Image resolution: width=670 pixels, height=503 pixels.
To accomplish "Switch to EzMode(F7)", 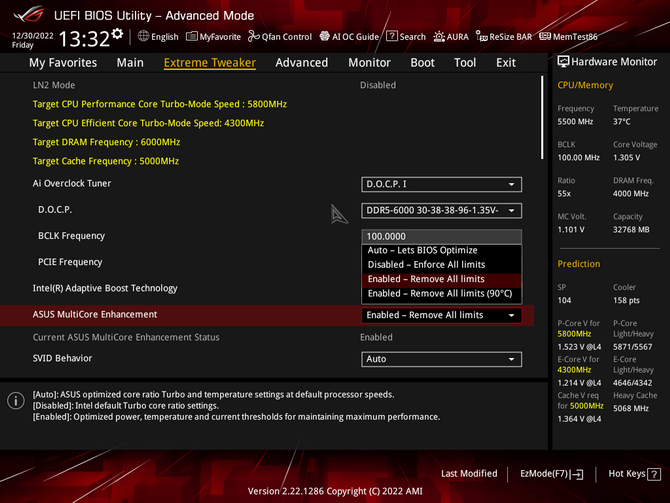I will tap(551, 474).
